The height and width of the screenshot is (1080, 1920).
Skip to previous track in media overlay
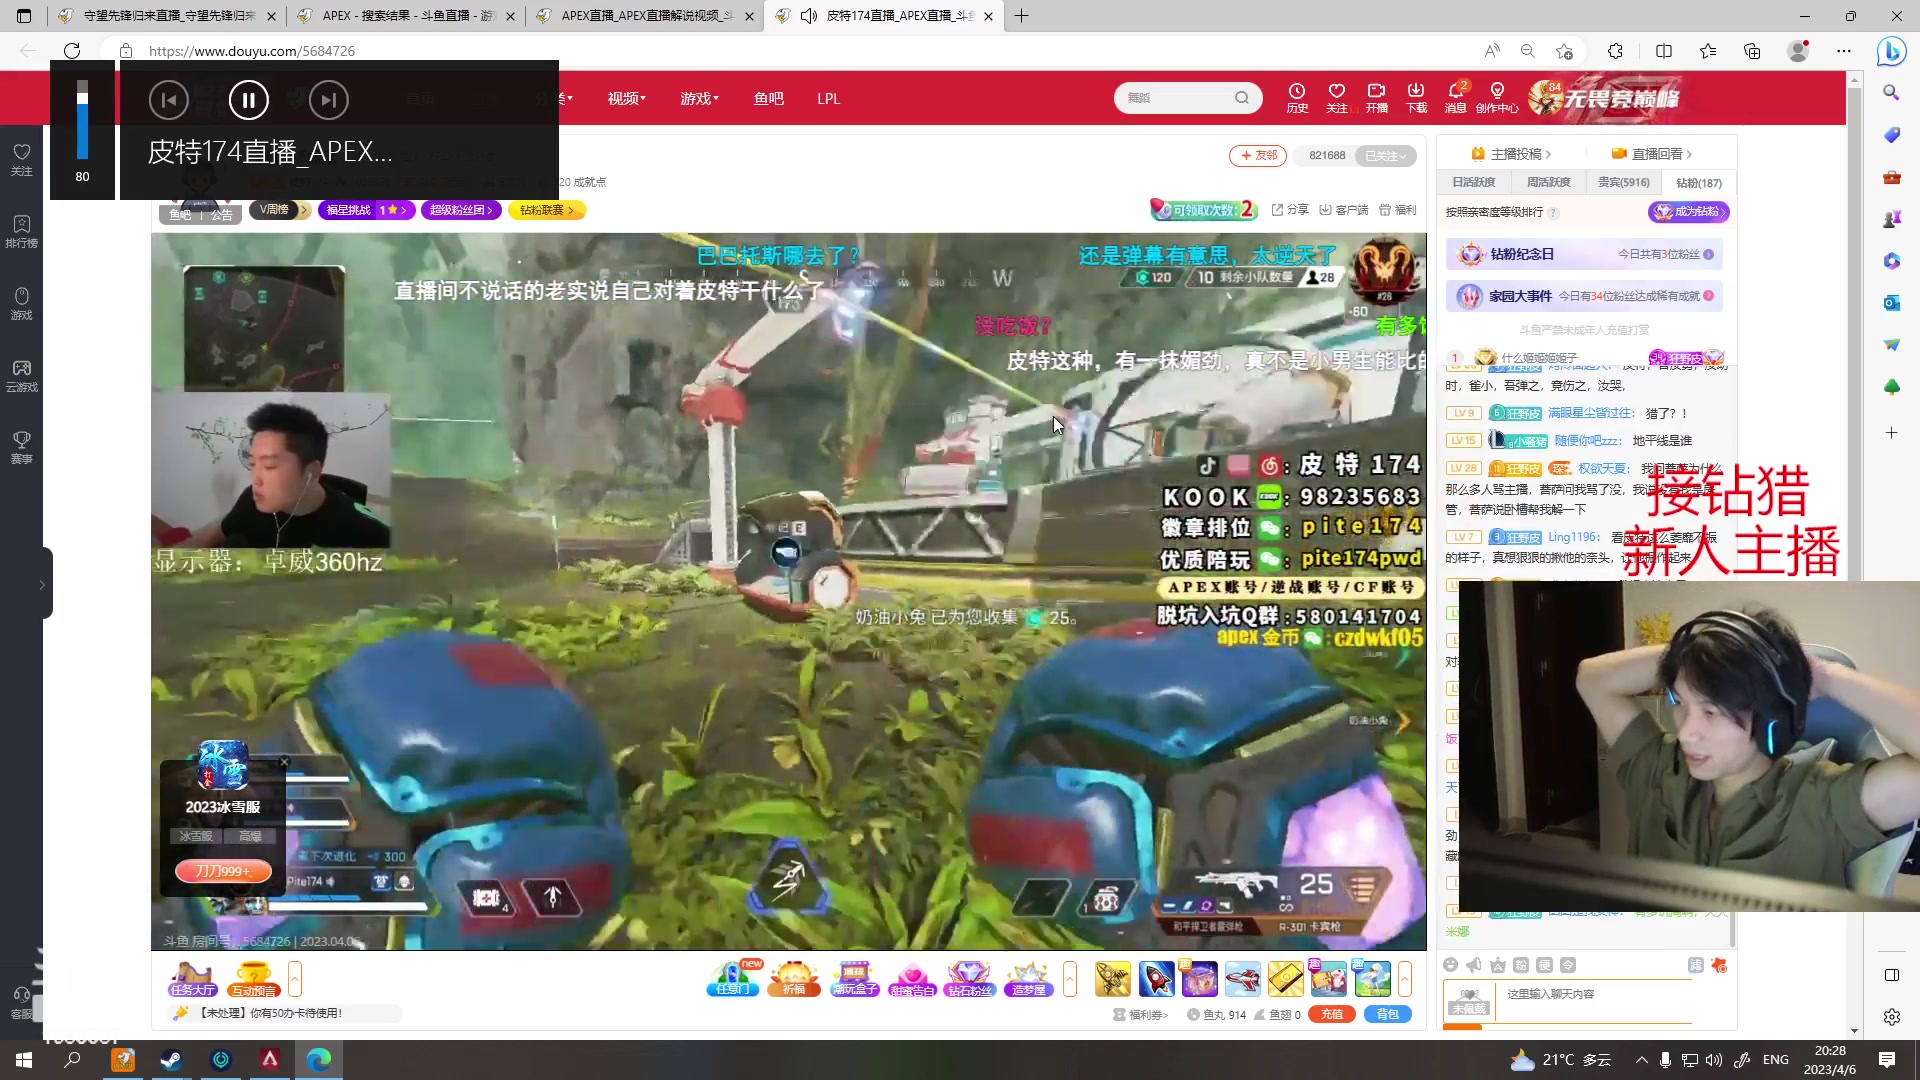click(169, 99)
